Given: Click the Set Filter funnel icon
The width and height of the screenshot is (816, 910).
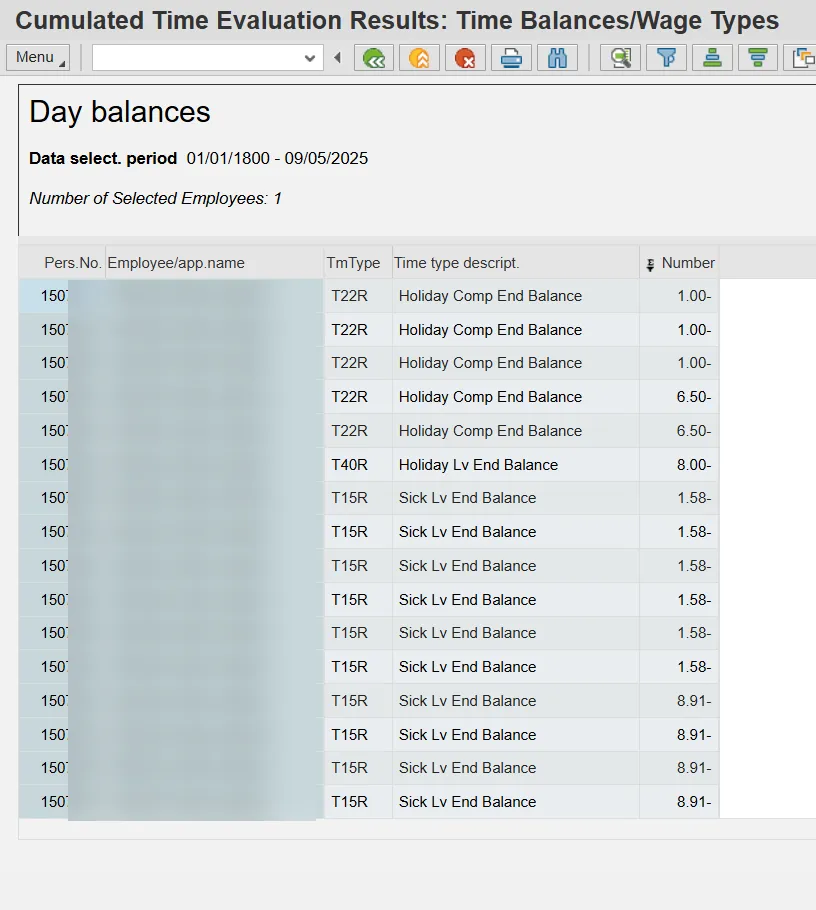Looking at the screenshot, I should coord(666,58).
